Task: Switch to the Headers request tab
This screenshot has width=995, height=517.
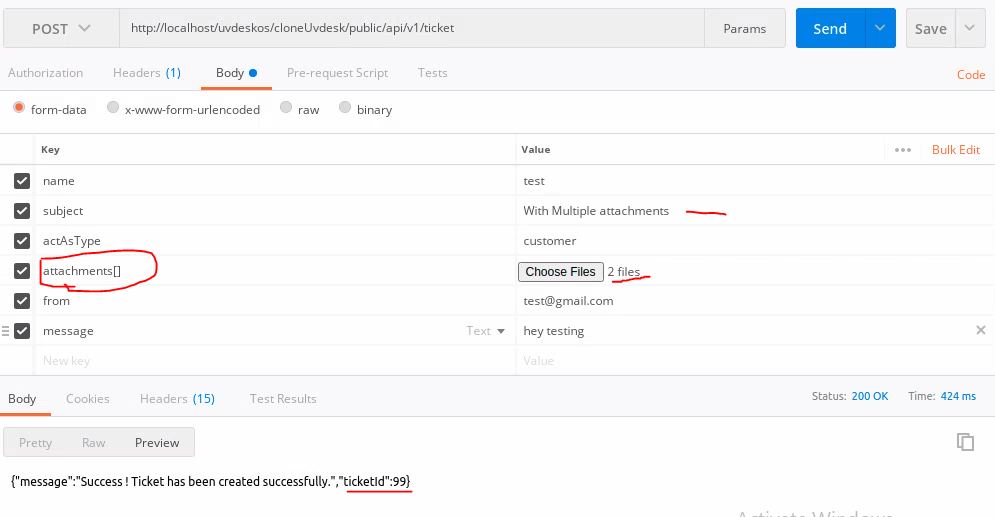Action: coord(146,73)
